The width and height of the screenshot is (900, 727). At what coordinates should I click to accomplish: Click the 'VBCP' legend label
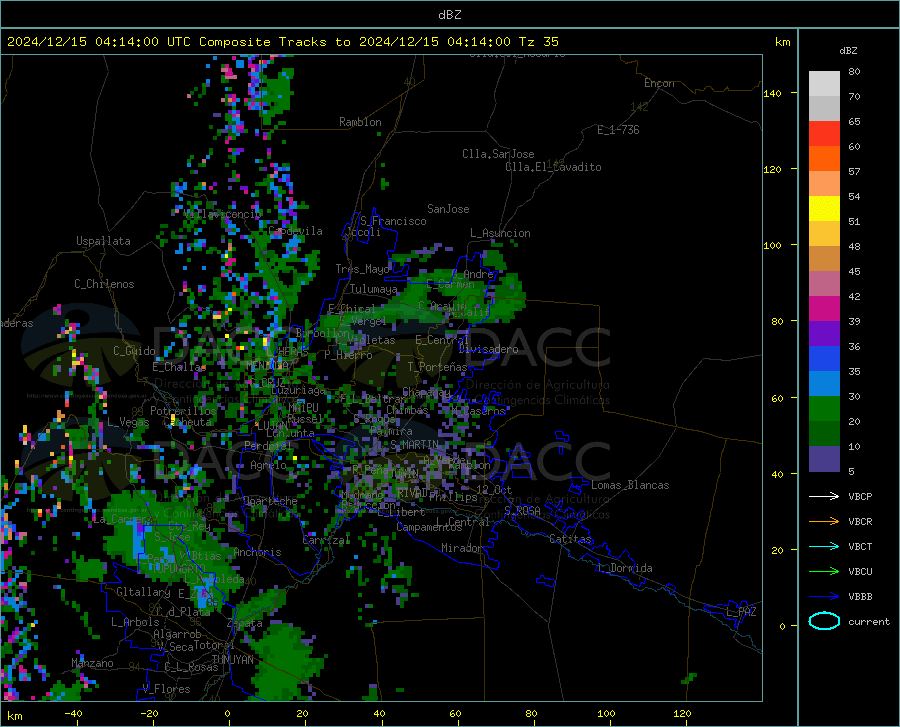[860, 496]
